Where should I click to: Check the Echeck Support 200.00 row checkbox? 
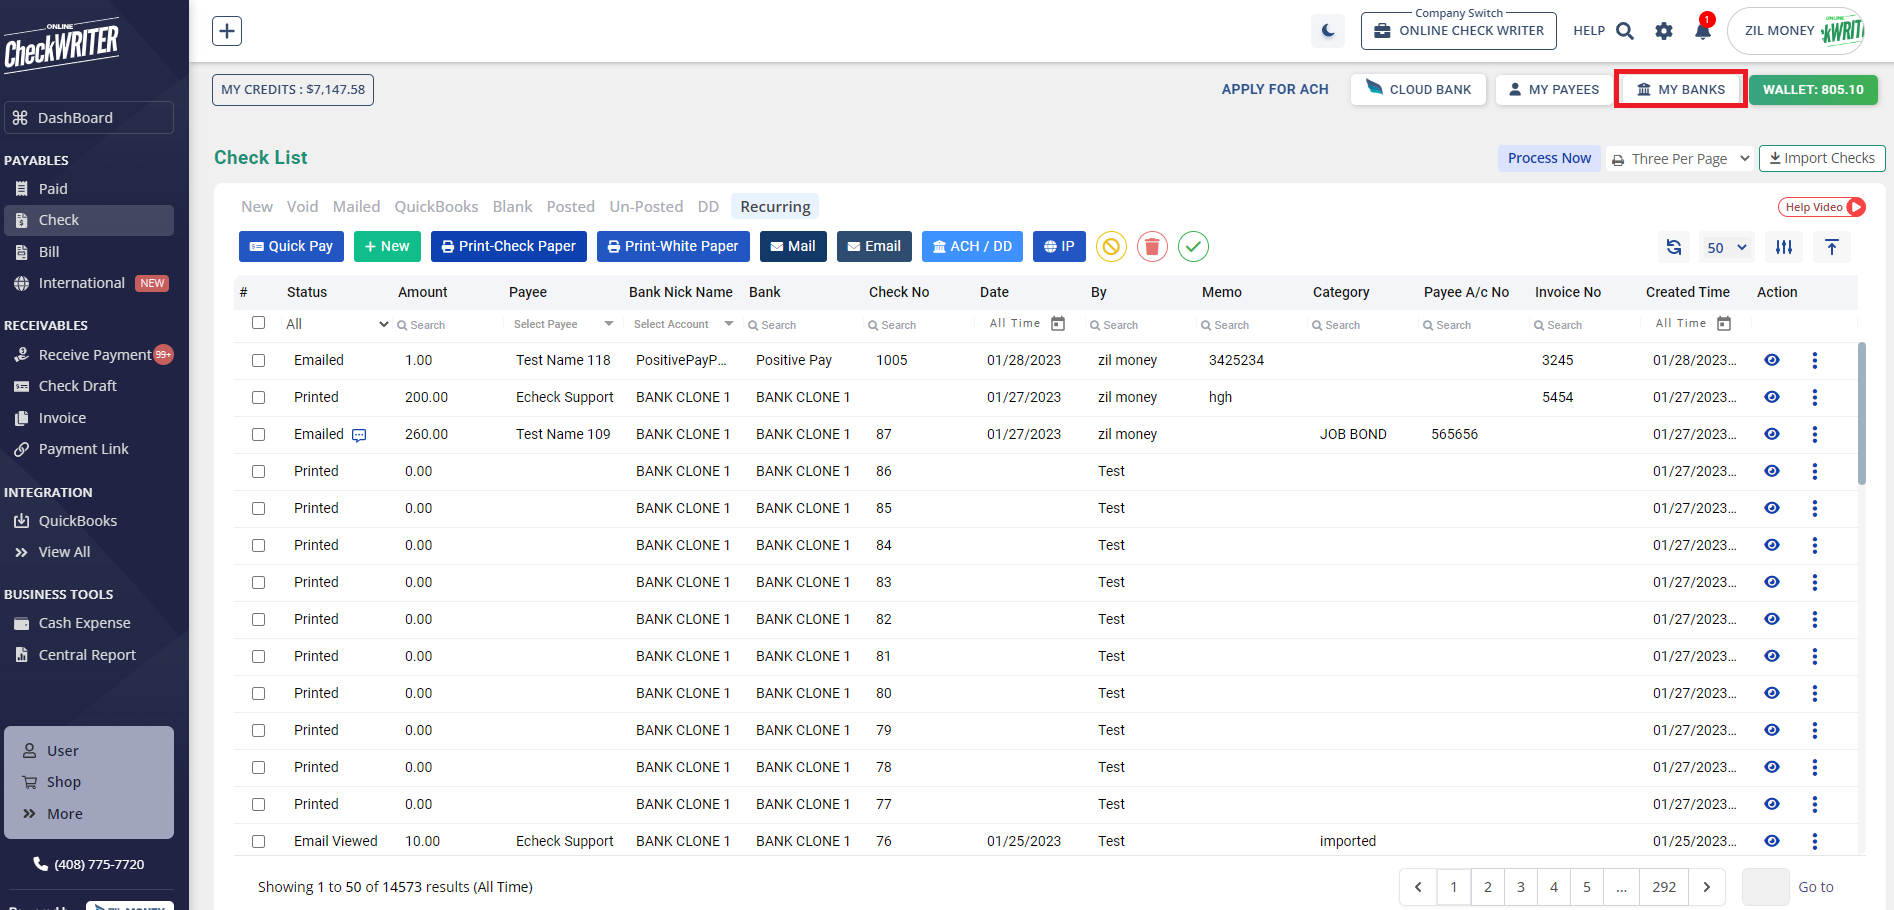pyautogui.click(x=259, y=397)
